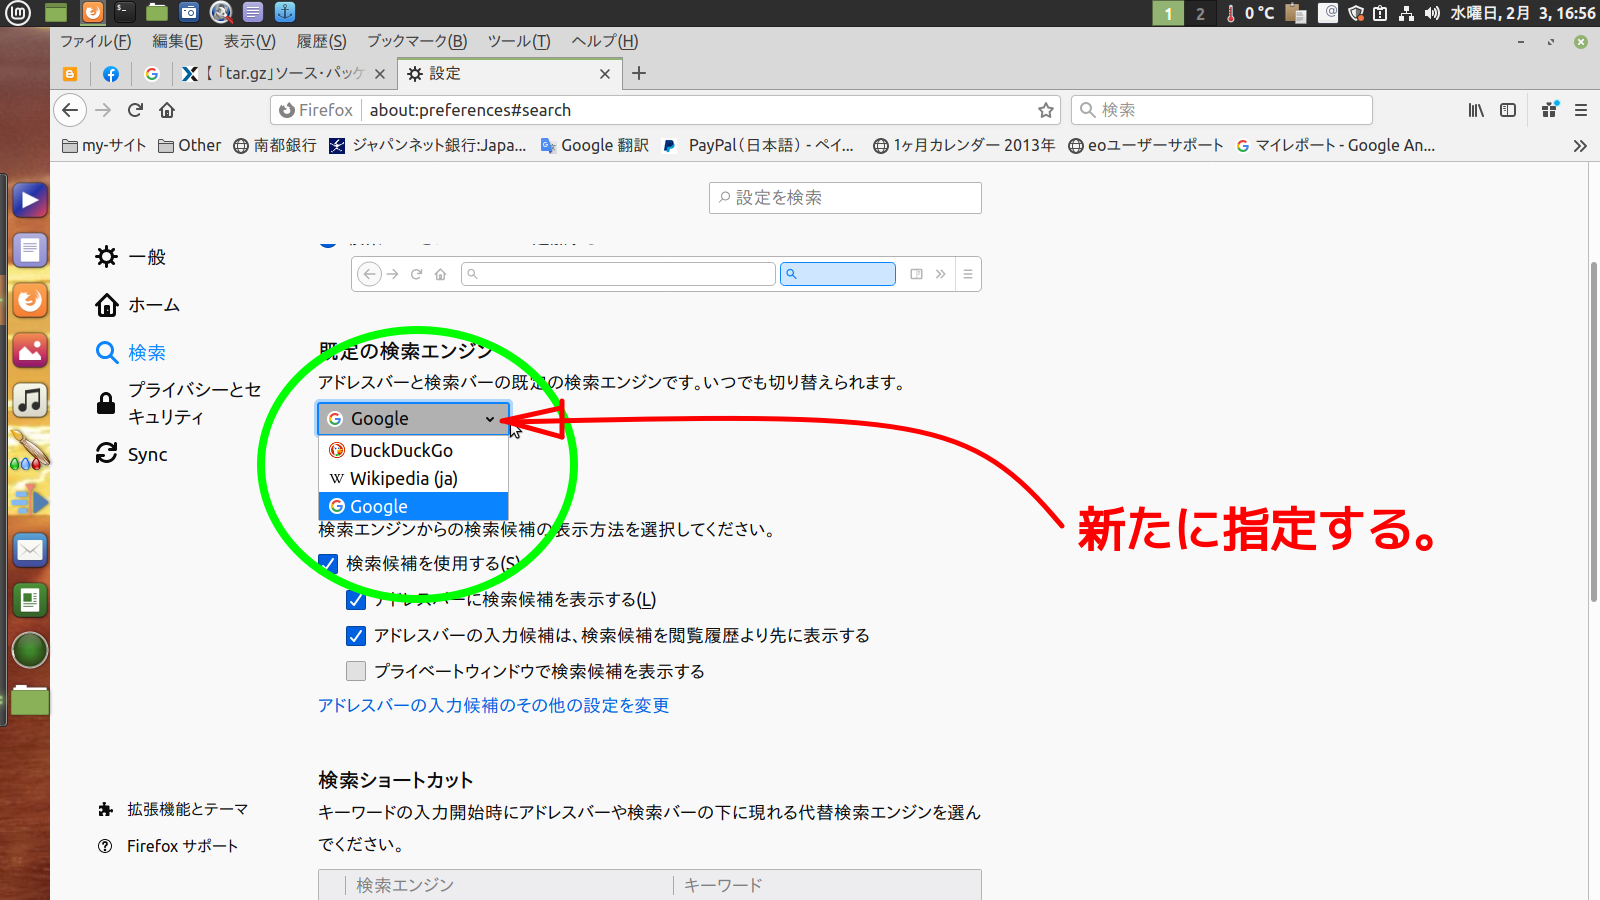Open 拡張機能とテーマ in the sidebar
The image size is (1600, 900).
point(172,809)
